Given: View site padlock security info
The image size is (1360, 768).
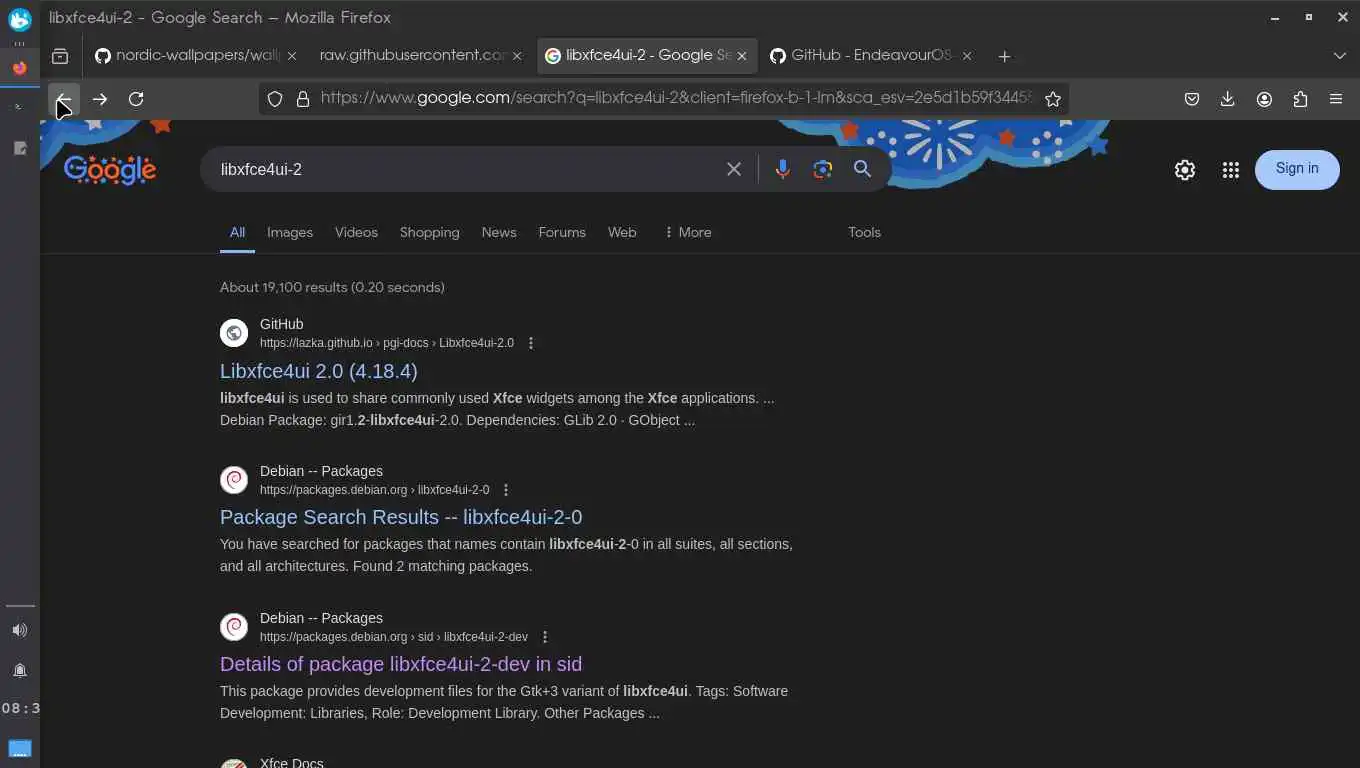Looking at the screenshot, I should 303,99.
